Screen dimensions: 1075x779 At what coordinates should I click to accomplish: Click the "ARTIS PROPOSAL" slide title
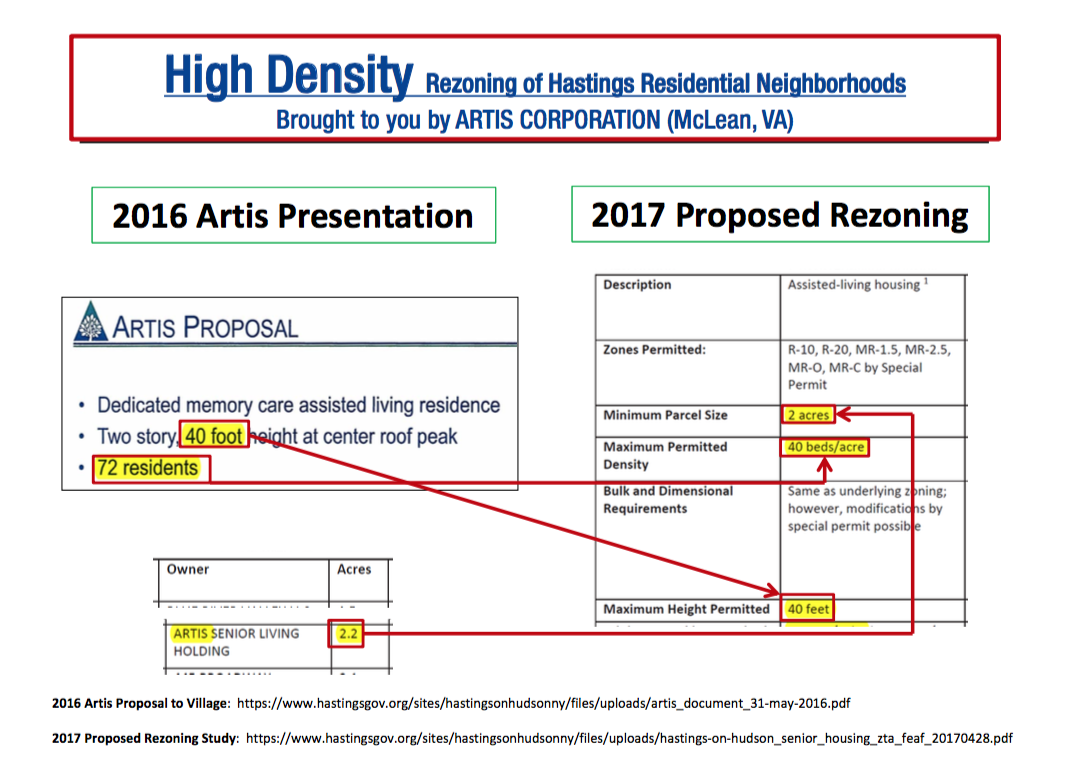pos(205,328)
